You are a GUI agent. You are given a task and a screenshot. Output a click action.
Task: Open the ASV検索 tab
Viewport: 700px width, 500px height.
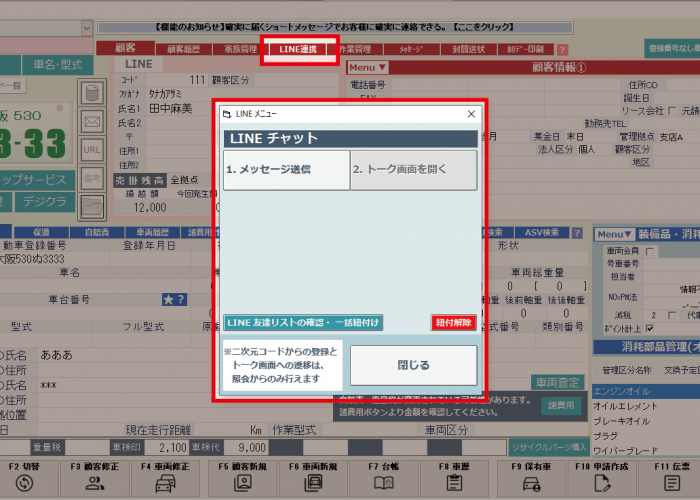click(x=542, y=233)
